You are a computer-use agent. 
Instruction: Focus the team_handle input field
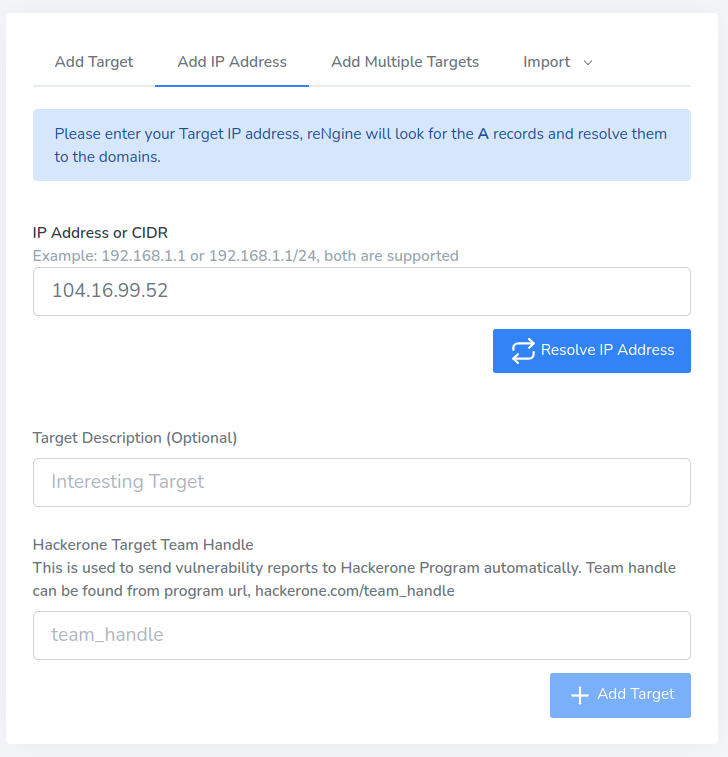click(x=362, y=635)
